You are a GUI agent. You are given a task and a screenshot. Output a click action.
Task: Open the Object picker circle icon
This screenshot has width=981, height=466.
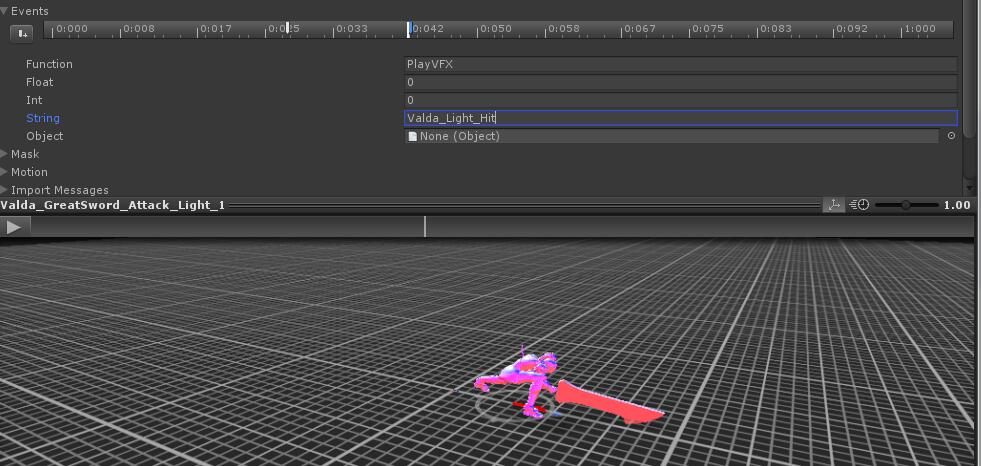[951, 136]
